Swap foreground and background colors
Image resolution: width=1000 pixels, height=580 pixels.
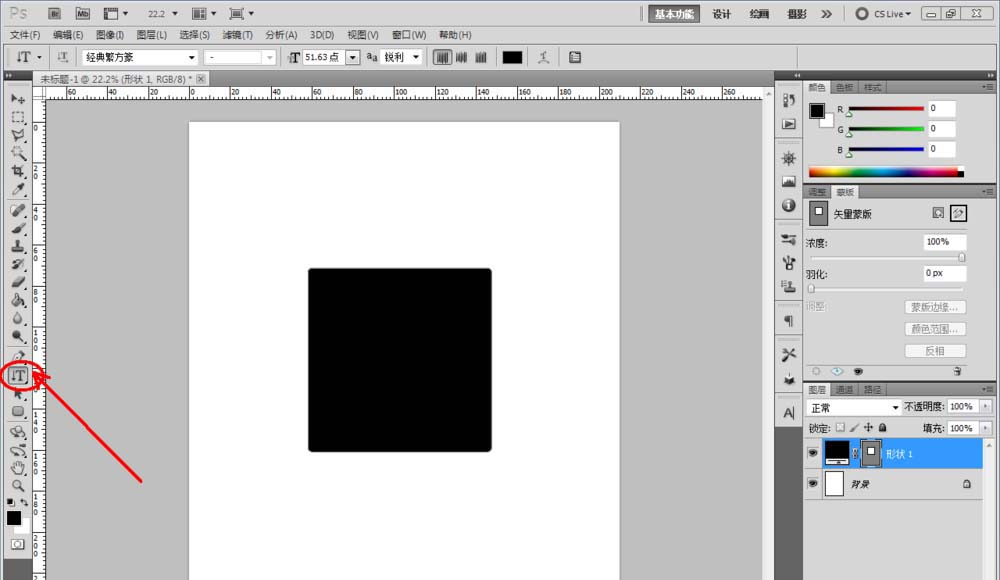point(24,503)
